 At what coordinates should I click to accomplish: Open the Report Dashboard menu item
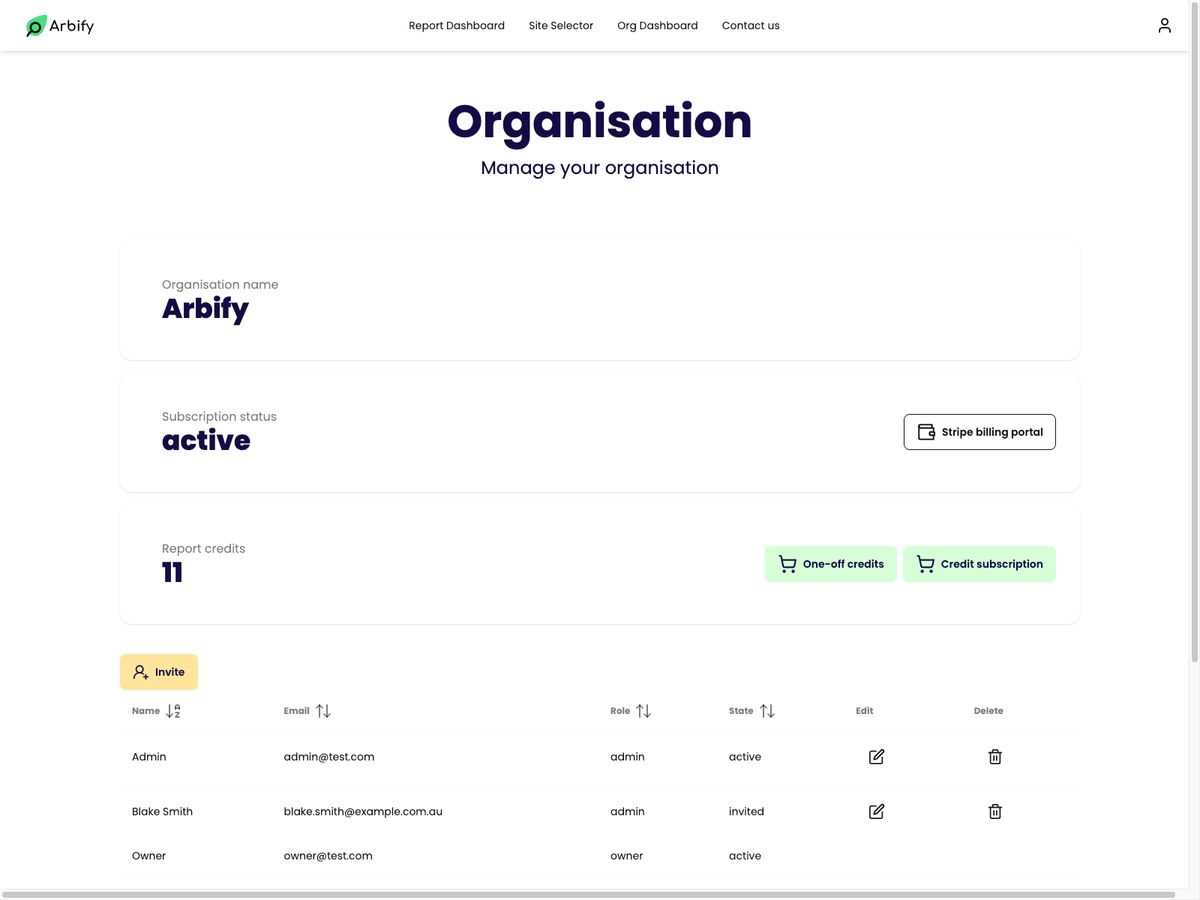point(456,25)
